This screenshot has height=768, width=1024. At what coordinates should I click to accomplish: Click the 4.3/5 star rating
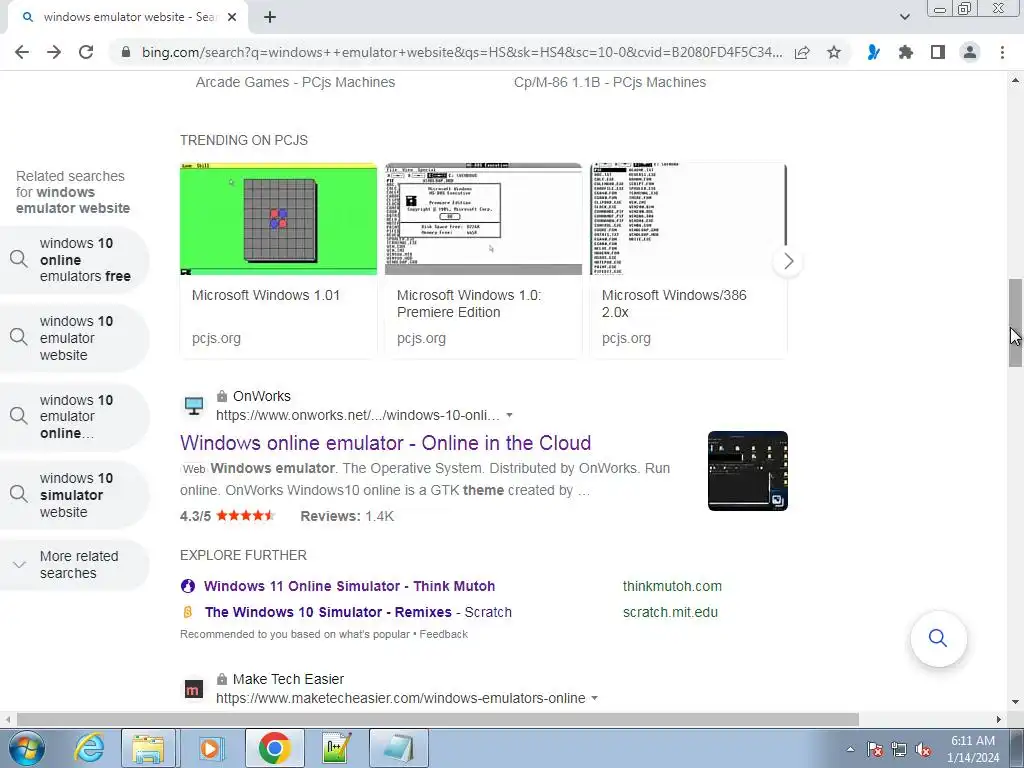227,516
